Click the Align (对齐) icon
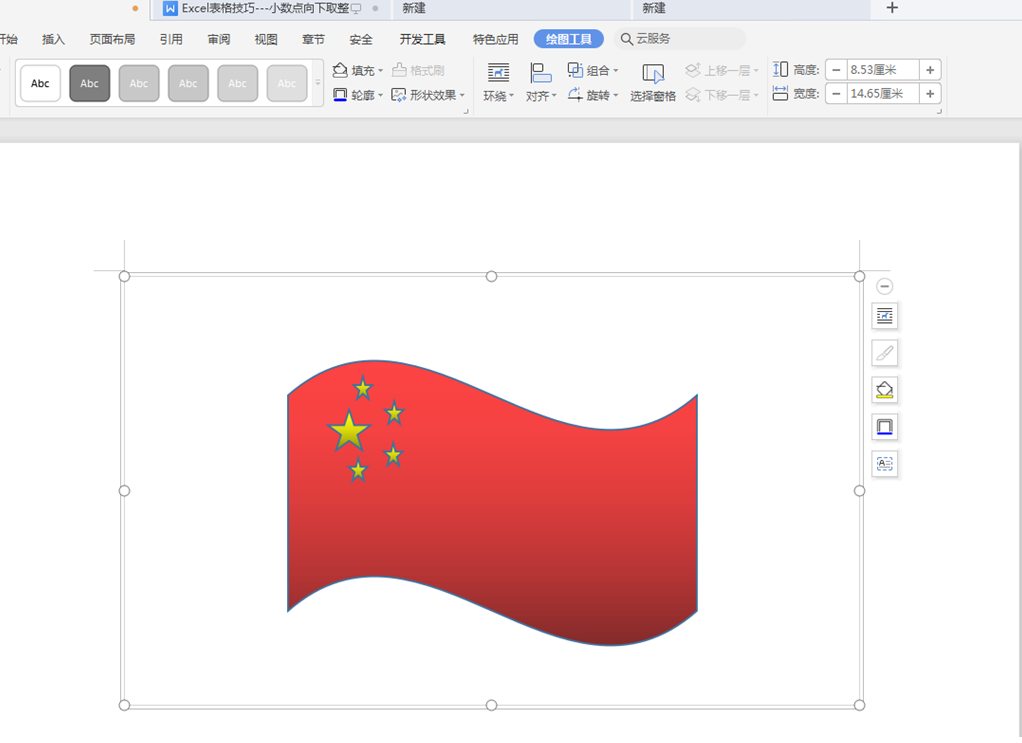The height and width of the screenshot is (743, 1022). point(540,83)
